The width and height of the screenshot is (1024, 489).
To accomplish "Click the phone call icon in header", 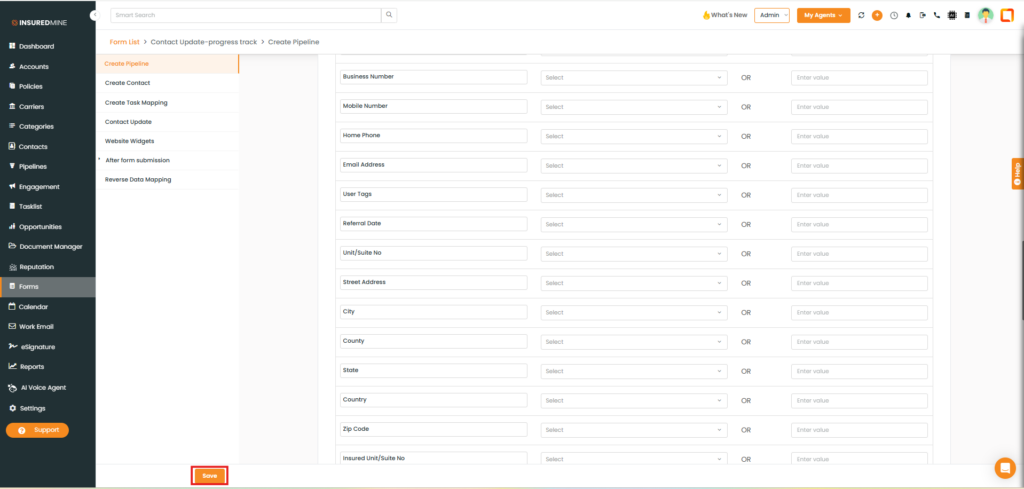I will 936,15.
